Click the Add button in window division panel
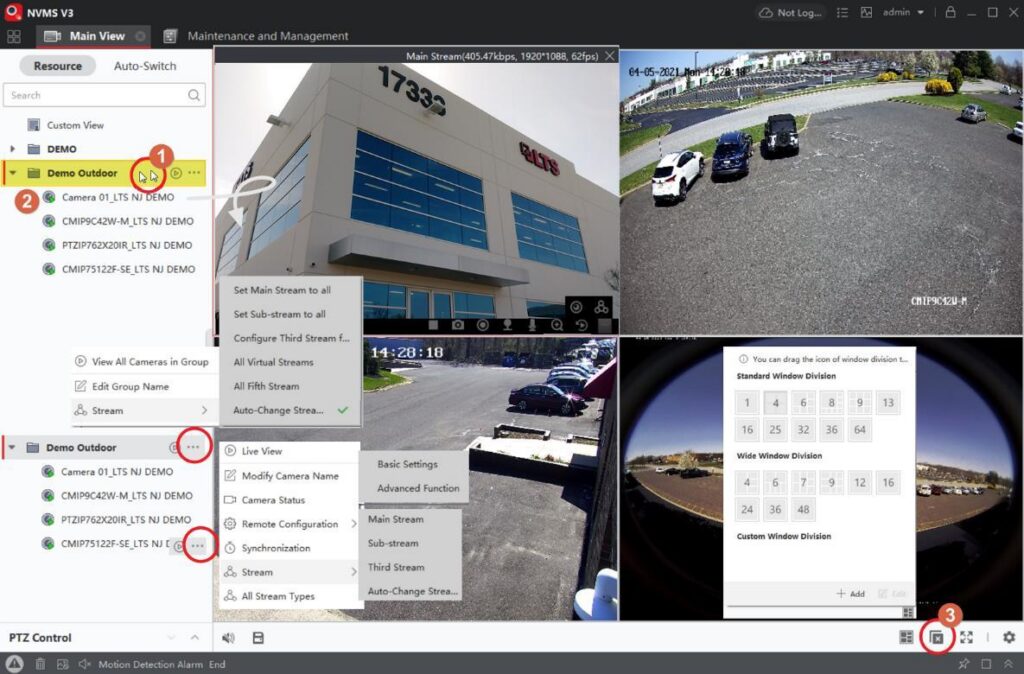The width and height of the screenshot is (1024, 674). point(851,594)
